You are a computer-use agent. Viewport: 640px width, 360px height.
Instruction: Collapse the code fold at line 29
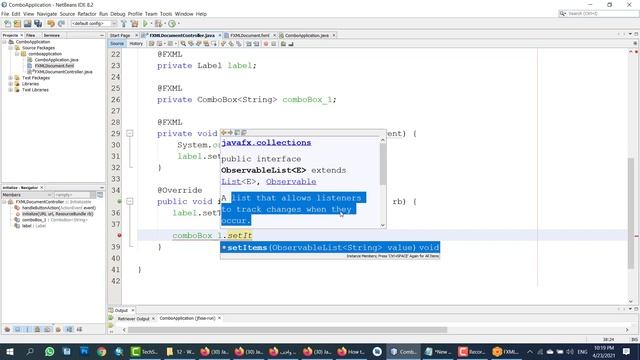click(x=129, y=133)
